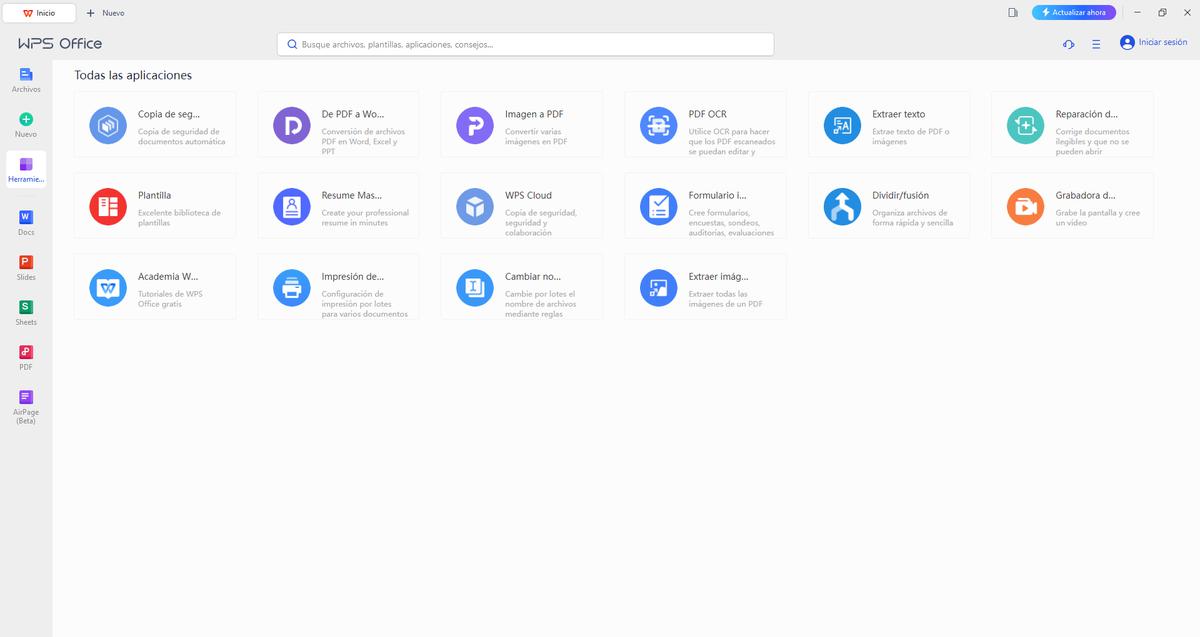Click the Reparación de documentos icon
1200x637 pixels.
pos(1025,125)
